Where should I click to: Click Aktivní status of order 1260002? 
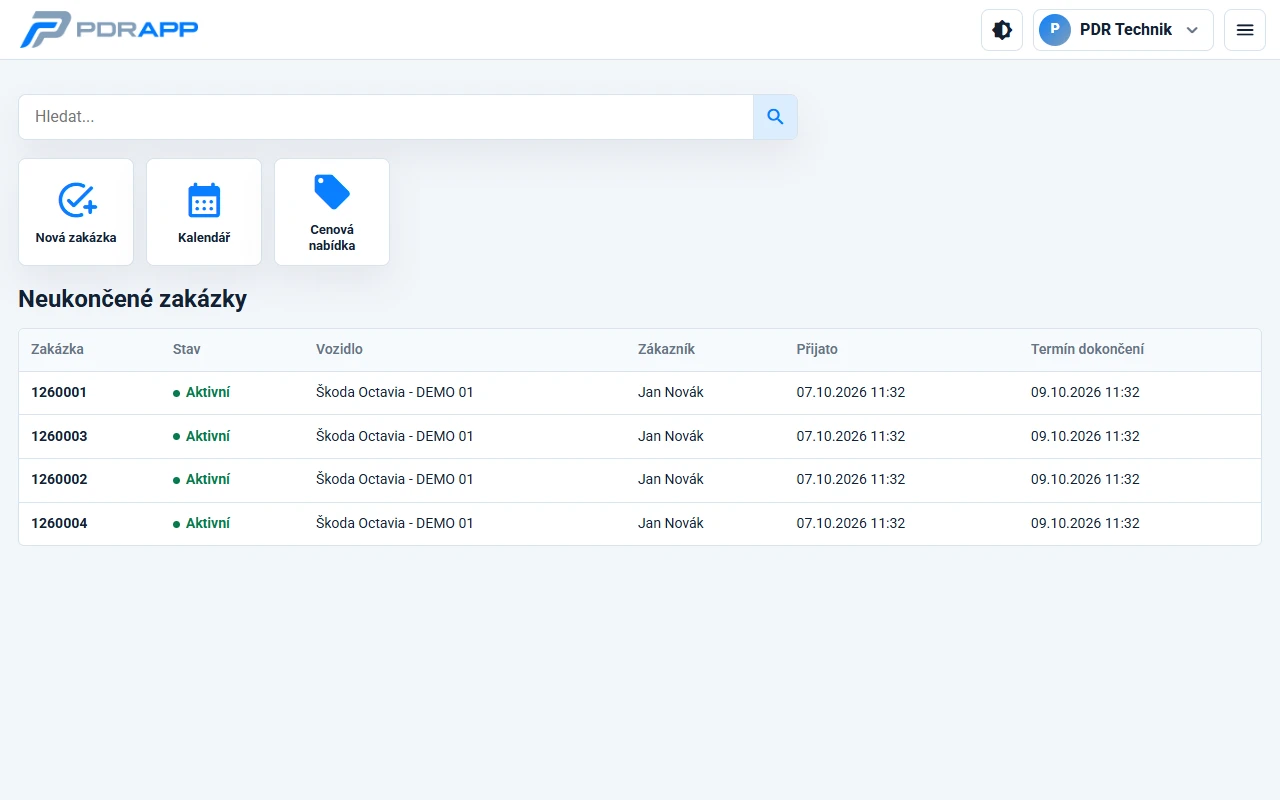[202, 480]
